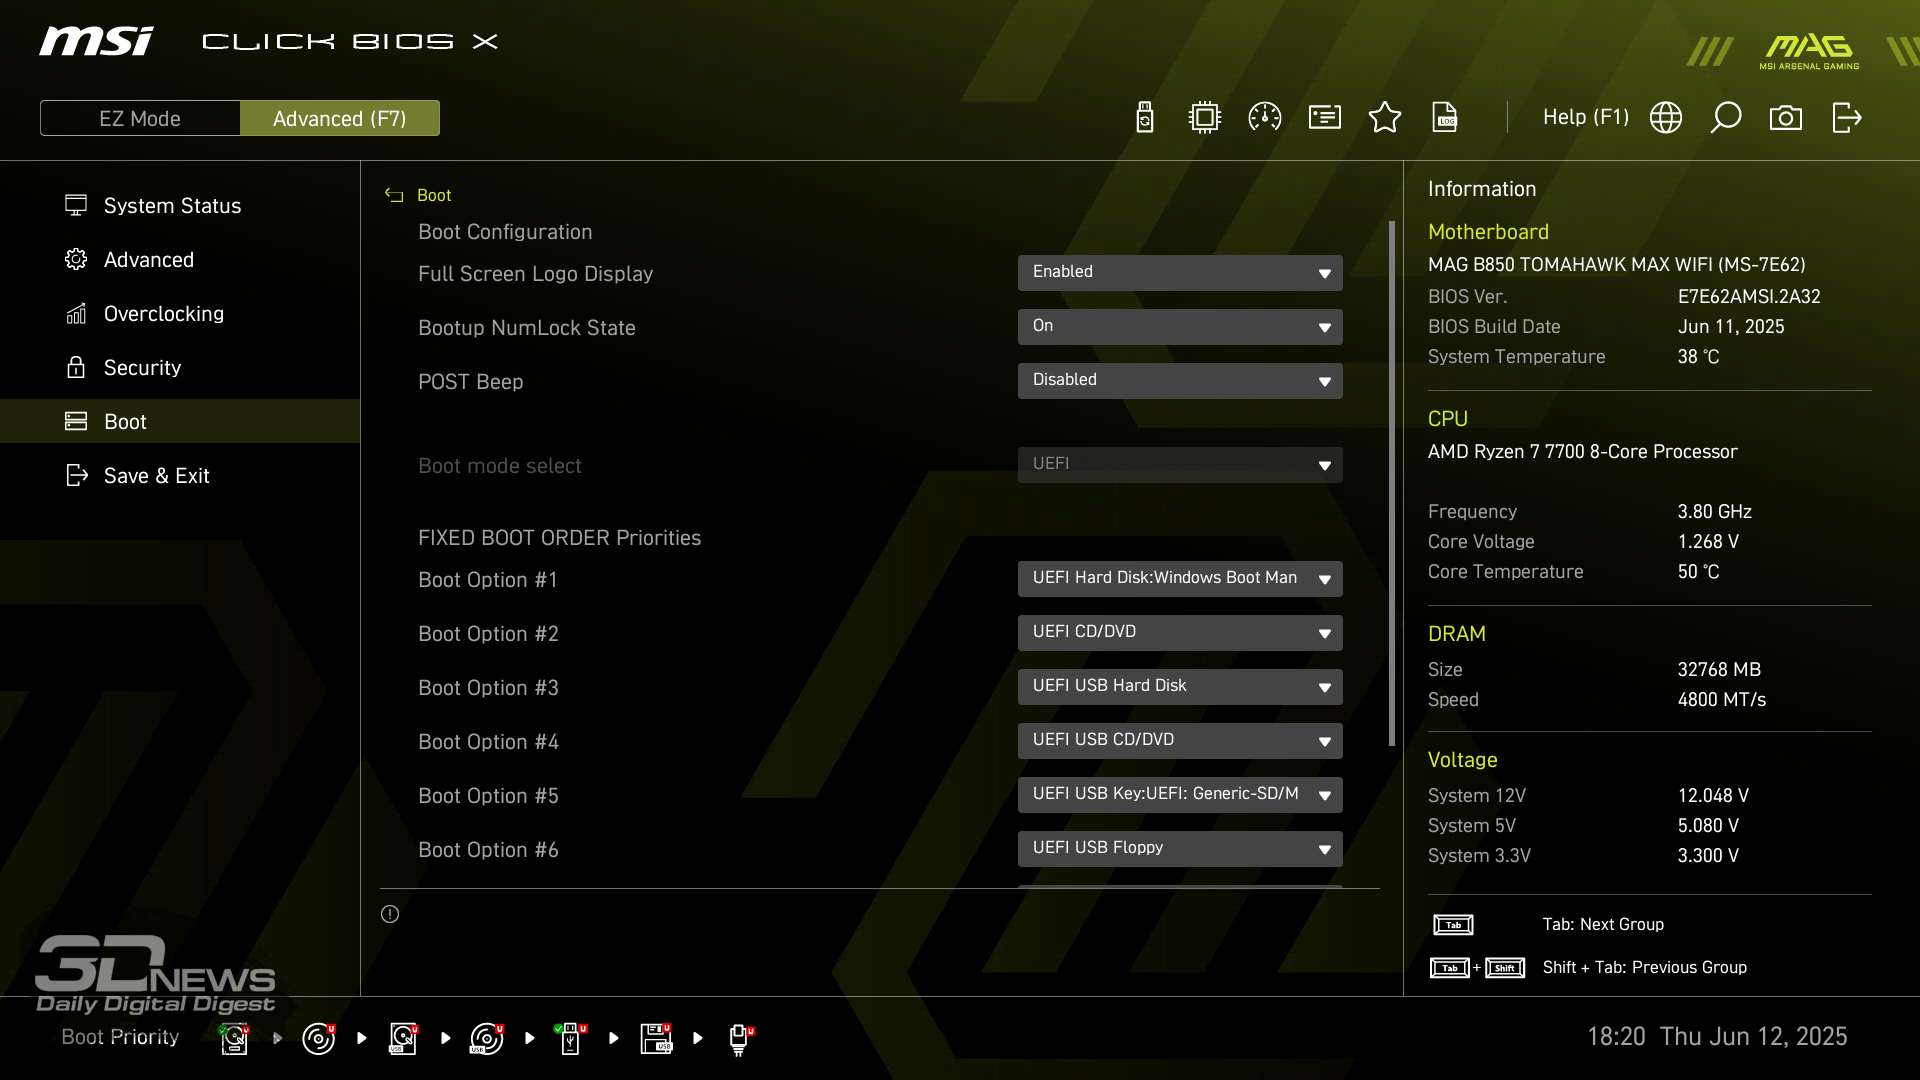Open Security section in sidebar
Screen dimensions: 1920x1080
[x=180, y=368]
